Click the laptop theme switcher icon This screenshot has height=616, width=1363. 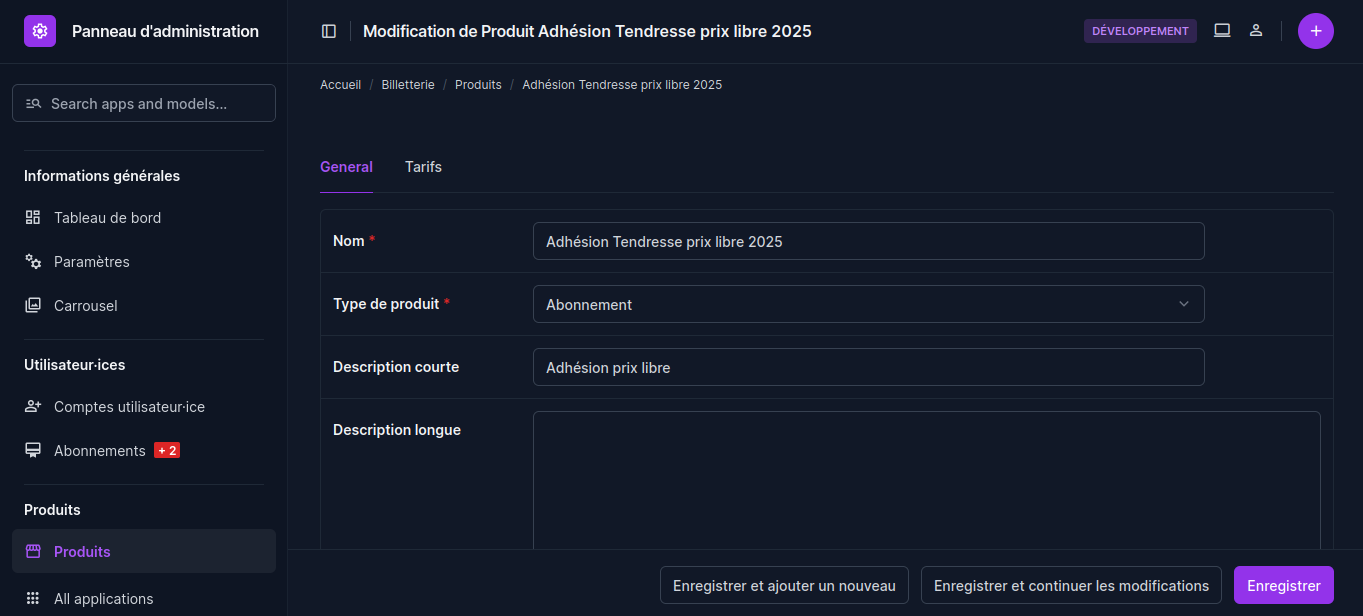tap(1222, 31)
